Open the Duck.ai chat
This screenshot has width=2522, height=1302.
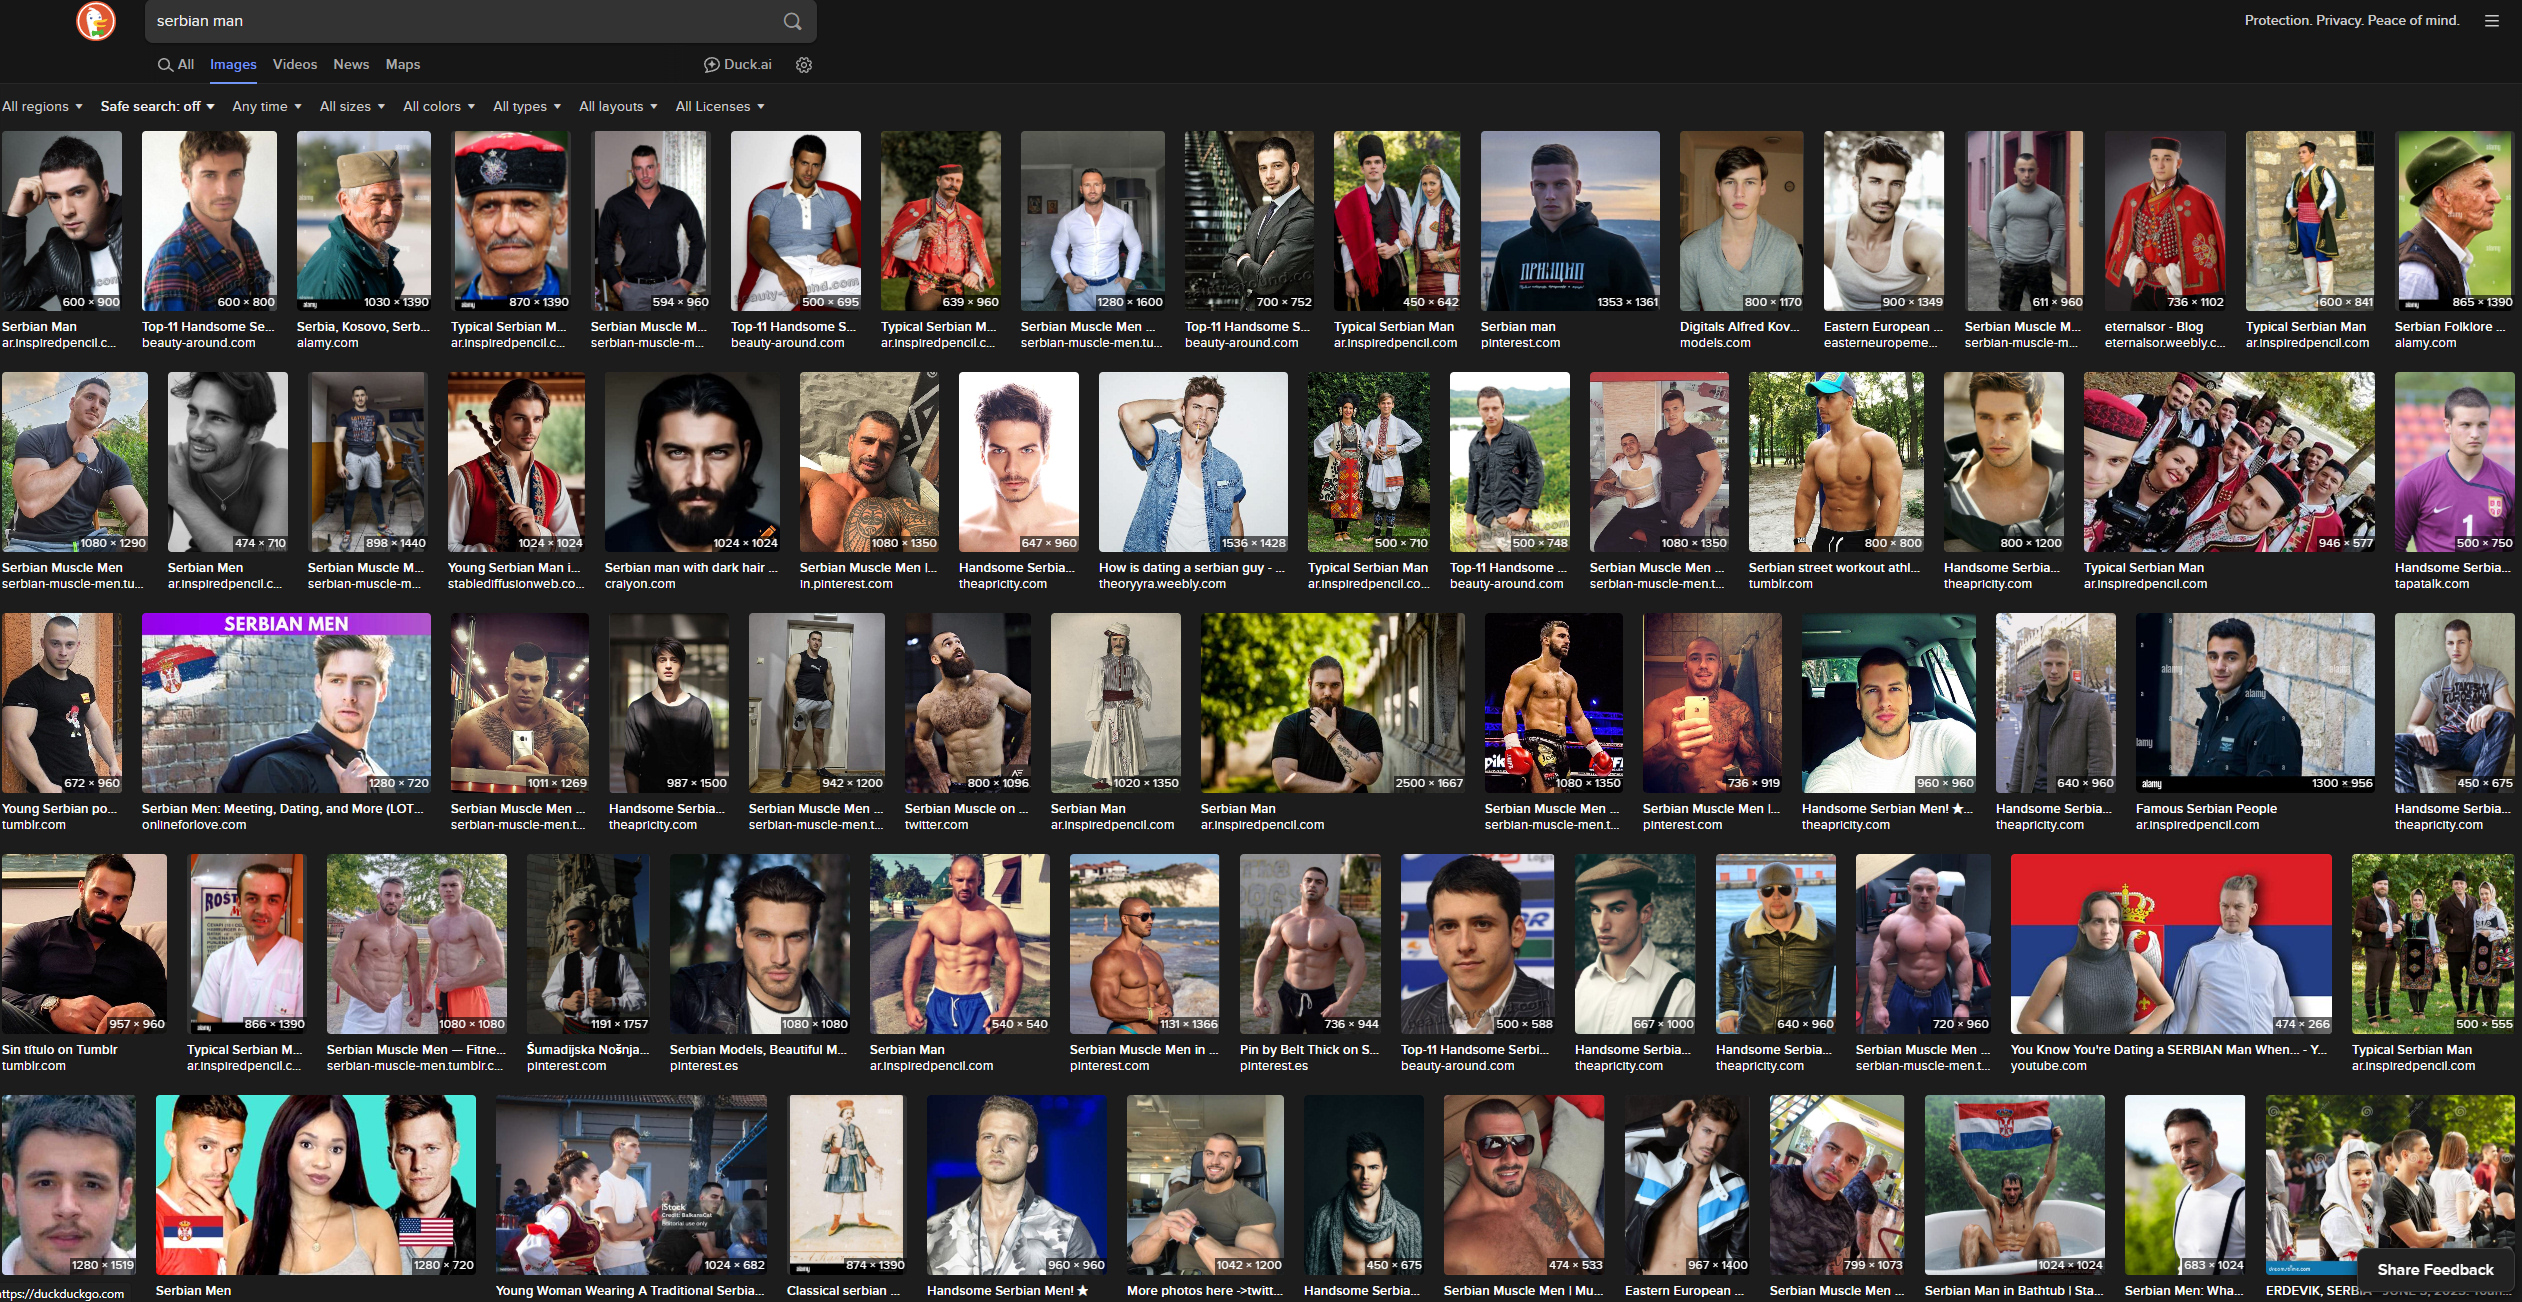pyautogui.click(x=738, y=65)
